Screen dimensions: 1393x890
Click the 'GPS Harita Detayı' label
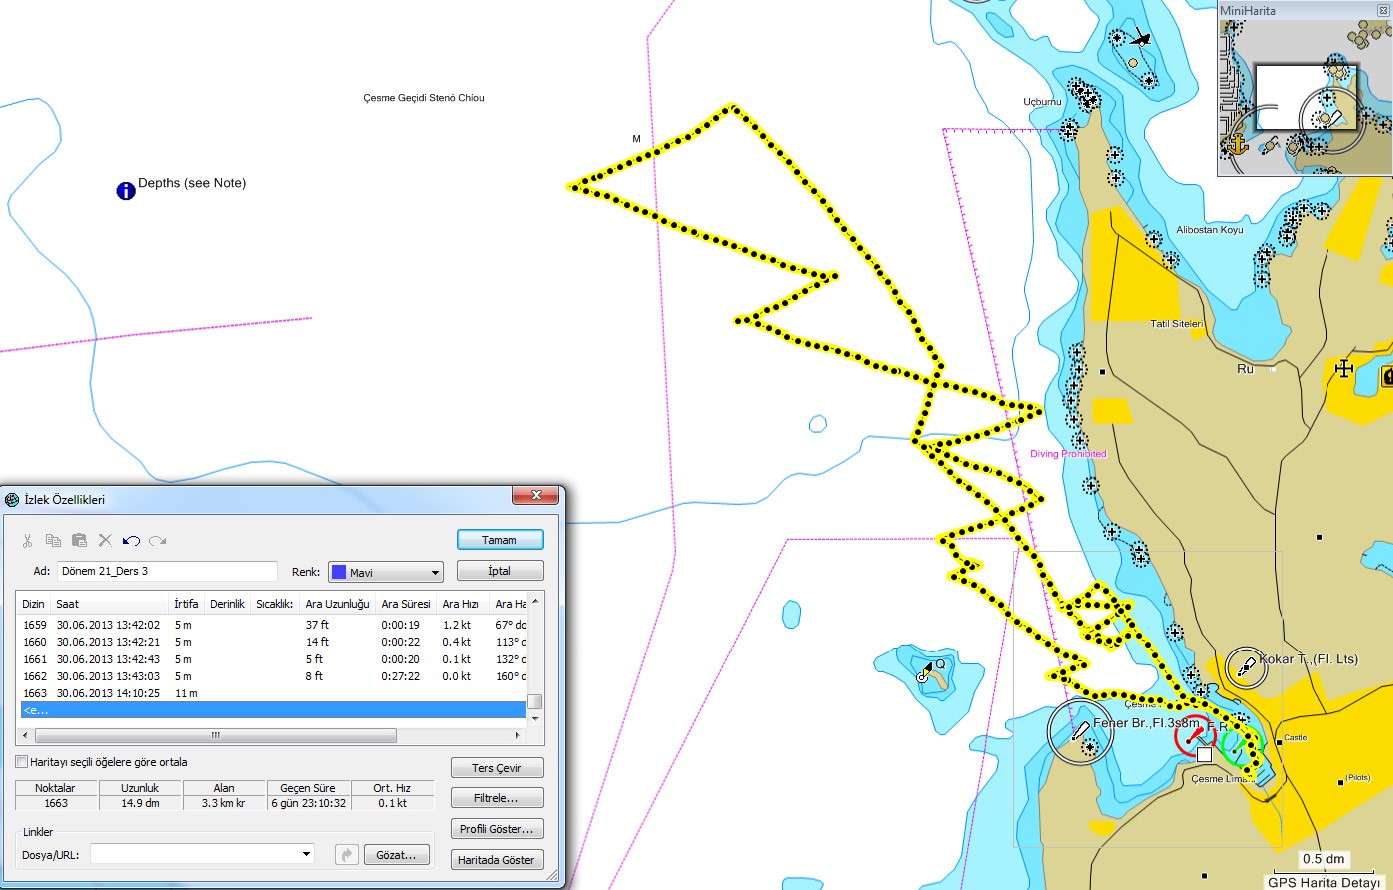pyautogui.click(x=1324, y=882)
